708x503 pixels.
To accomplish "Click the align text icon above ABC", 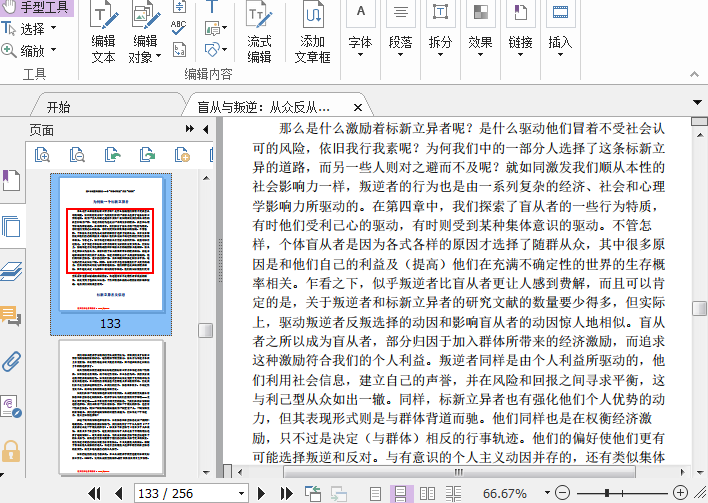I will click(179, 7).
